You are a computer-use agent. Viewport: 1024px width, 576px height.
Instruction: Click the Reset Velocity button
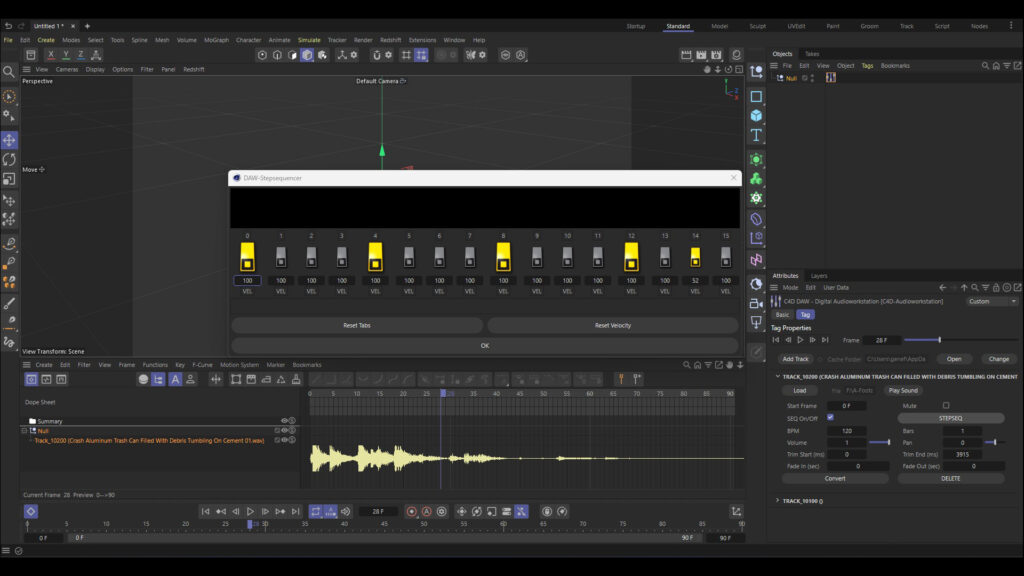pos(613,325)
